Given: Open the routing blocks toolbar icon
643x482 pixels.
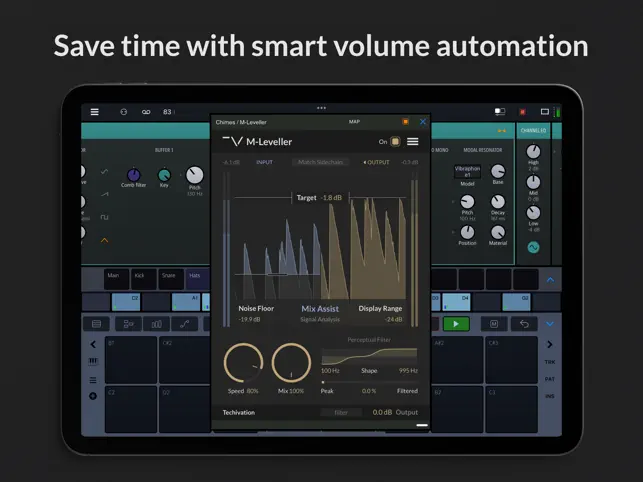Looking at the screenshot, I should (x=128, y=324).
